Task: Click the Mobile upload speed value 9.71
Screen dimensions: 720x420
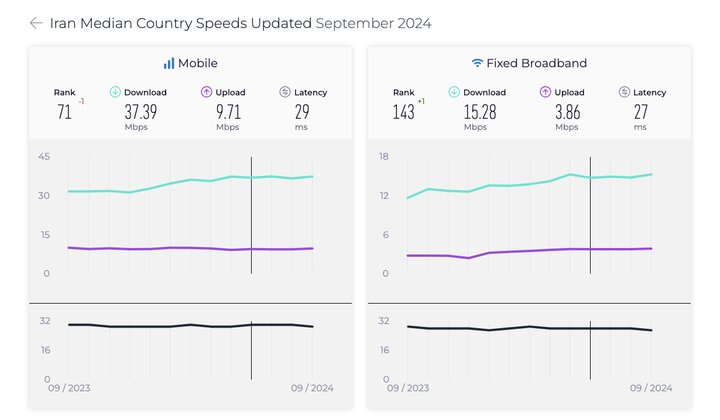Action: pyautogui.click(x=227, y=110)
